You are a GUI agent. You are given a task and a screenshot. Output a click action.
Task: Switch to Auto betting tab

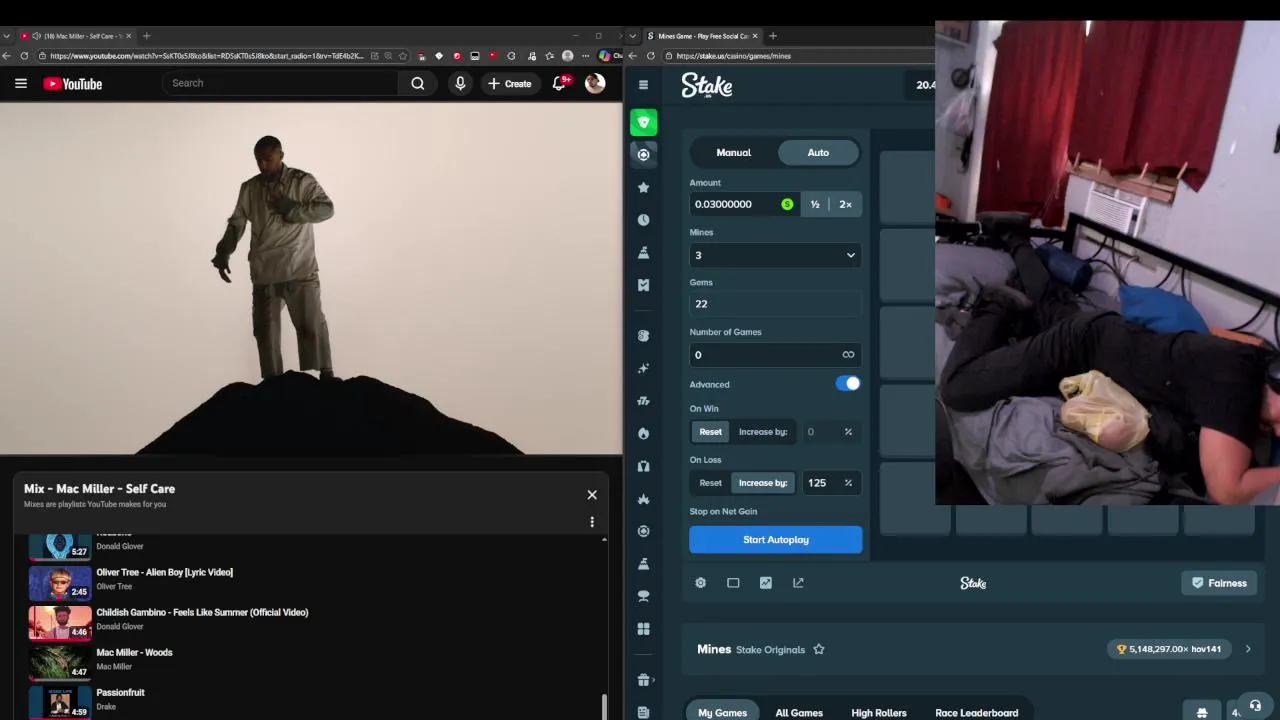(x=818, y=153)
